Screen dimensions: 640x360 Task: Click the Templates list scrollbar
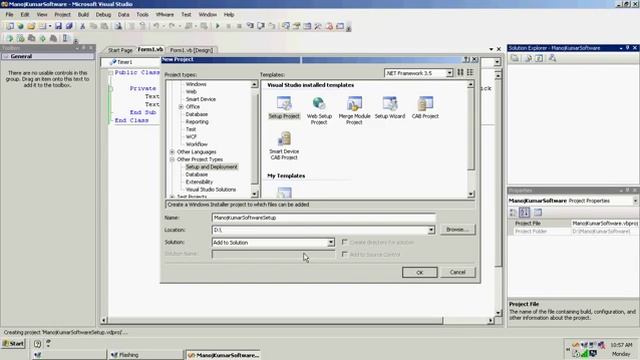471,139
